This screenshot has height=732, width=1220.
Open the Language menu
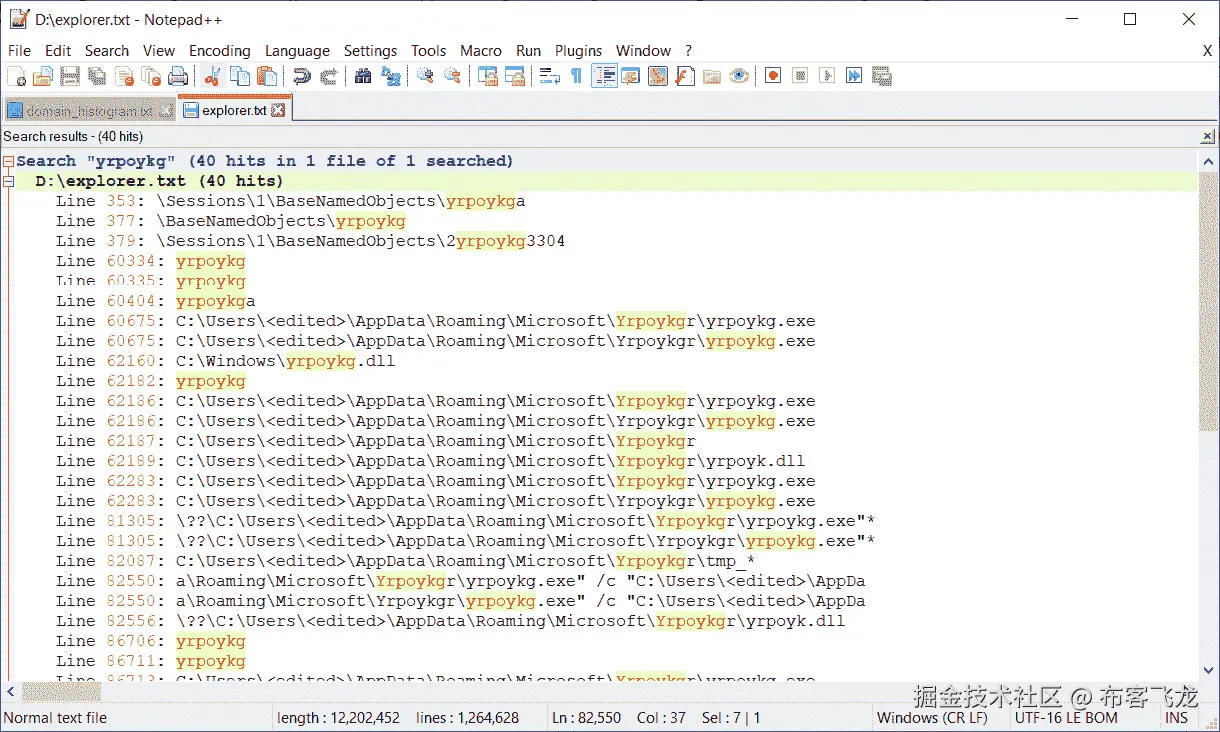[x=297, y=50]
